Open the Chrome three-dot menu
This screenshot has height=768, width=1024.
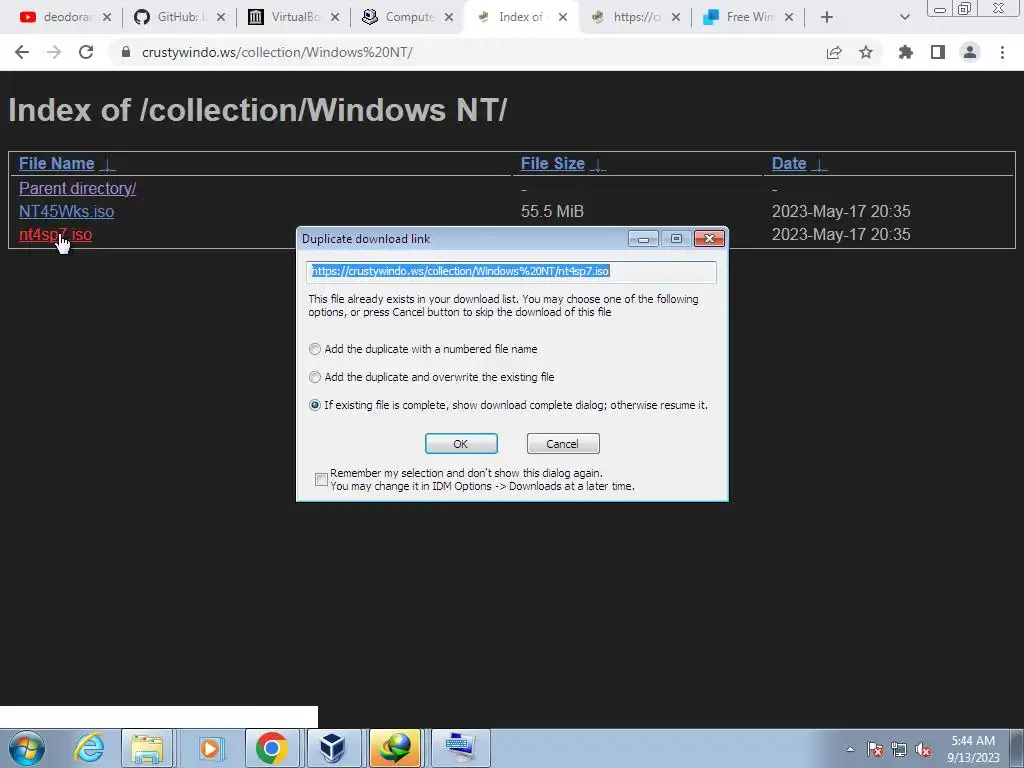point(1002,52)
